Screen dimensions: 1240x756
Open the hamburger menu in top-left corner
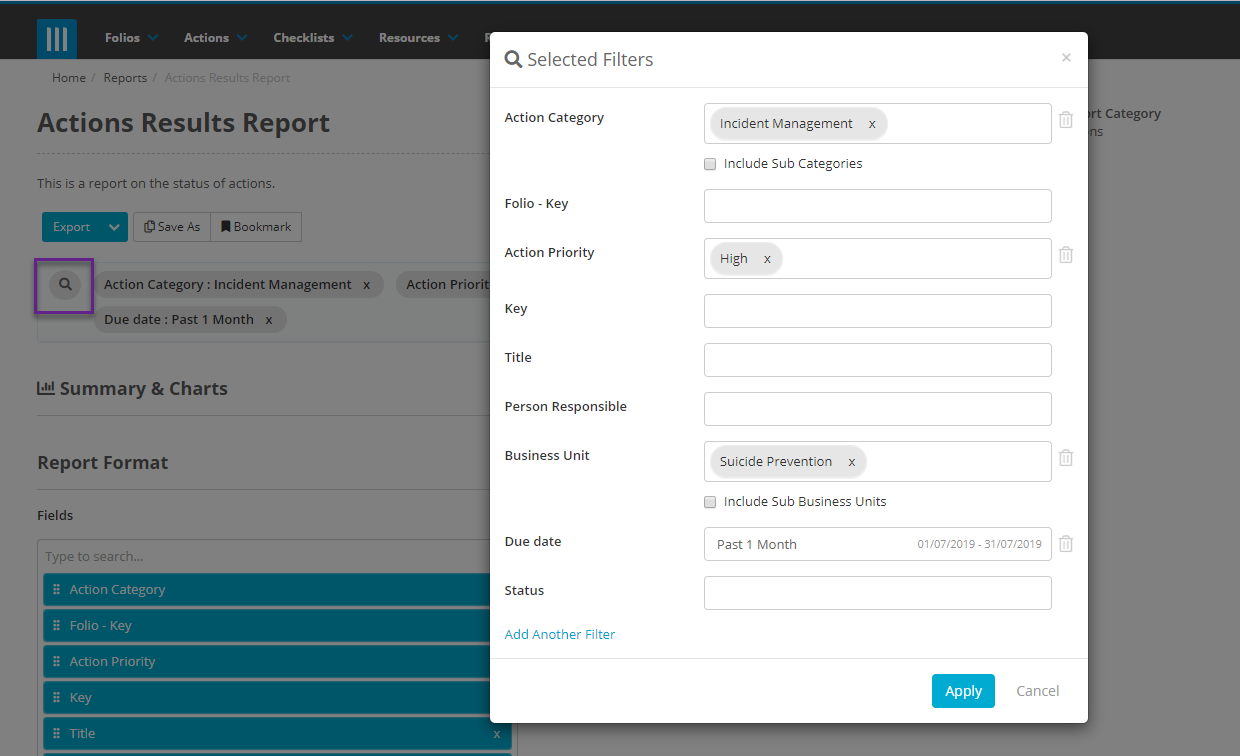[x=57, y=37]
